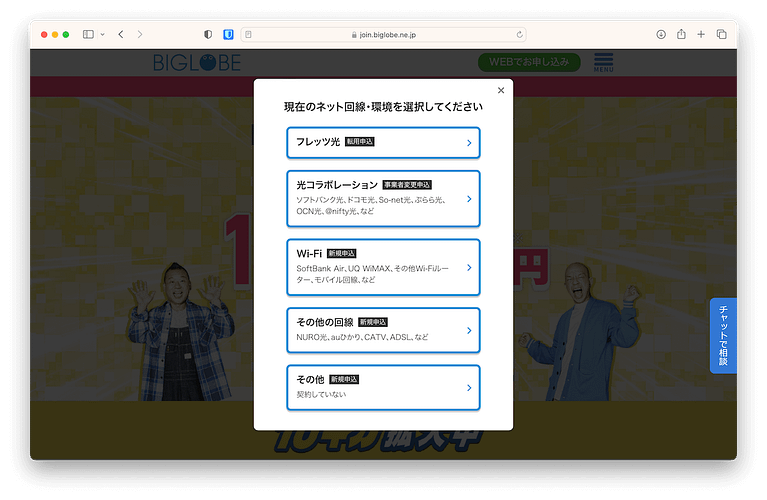Expand the sidebar tab group dropdown arrow

[x=102, y=34]
